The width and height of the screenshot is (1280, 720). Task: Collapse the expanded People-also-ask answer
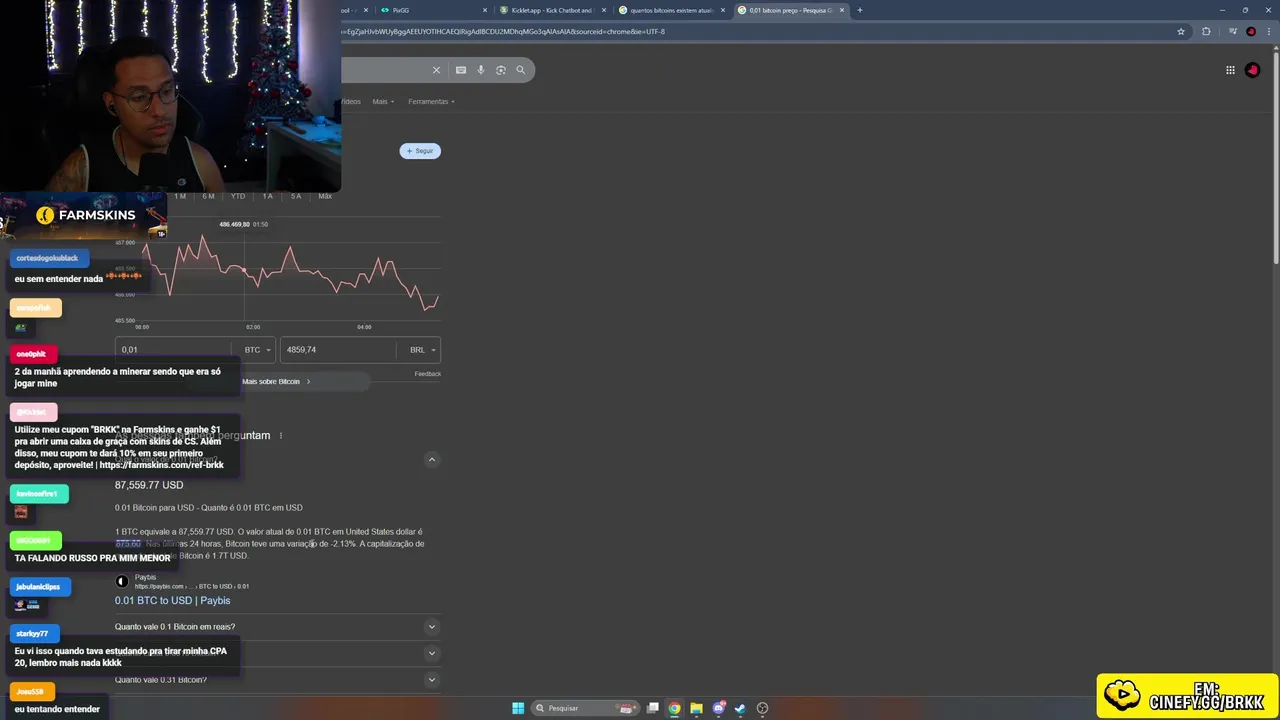[432, 460]
